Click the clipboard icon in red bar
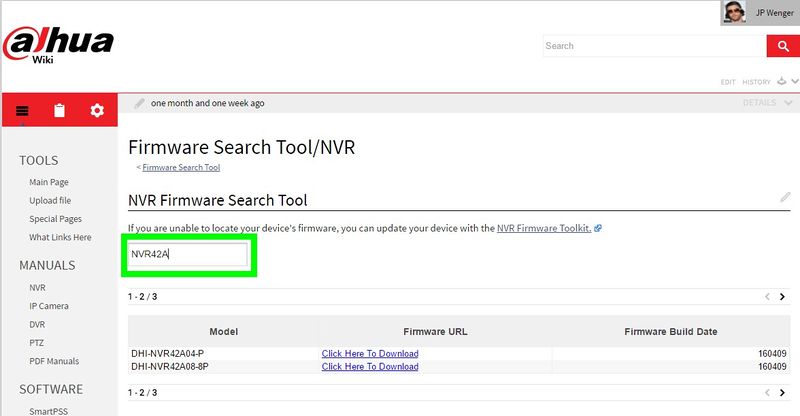Viewport: 800px width, 416px height. click(x=60, y=110)
